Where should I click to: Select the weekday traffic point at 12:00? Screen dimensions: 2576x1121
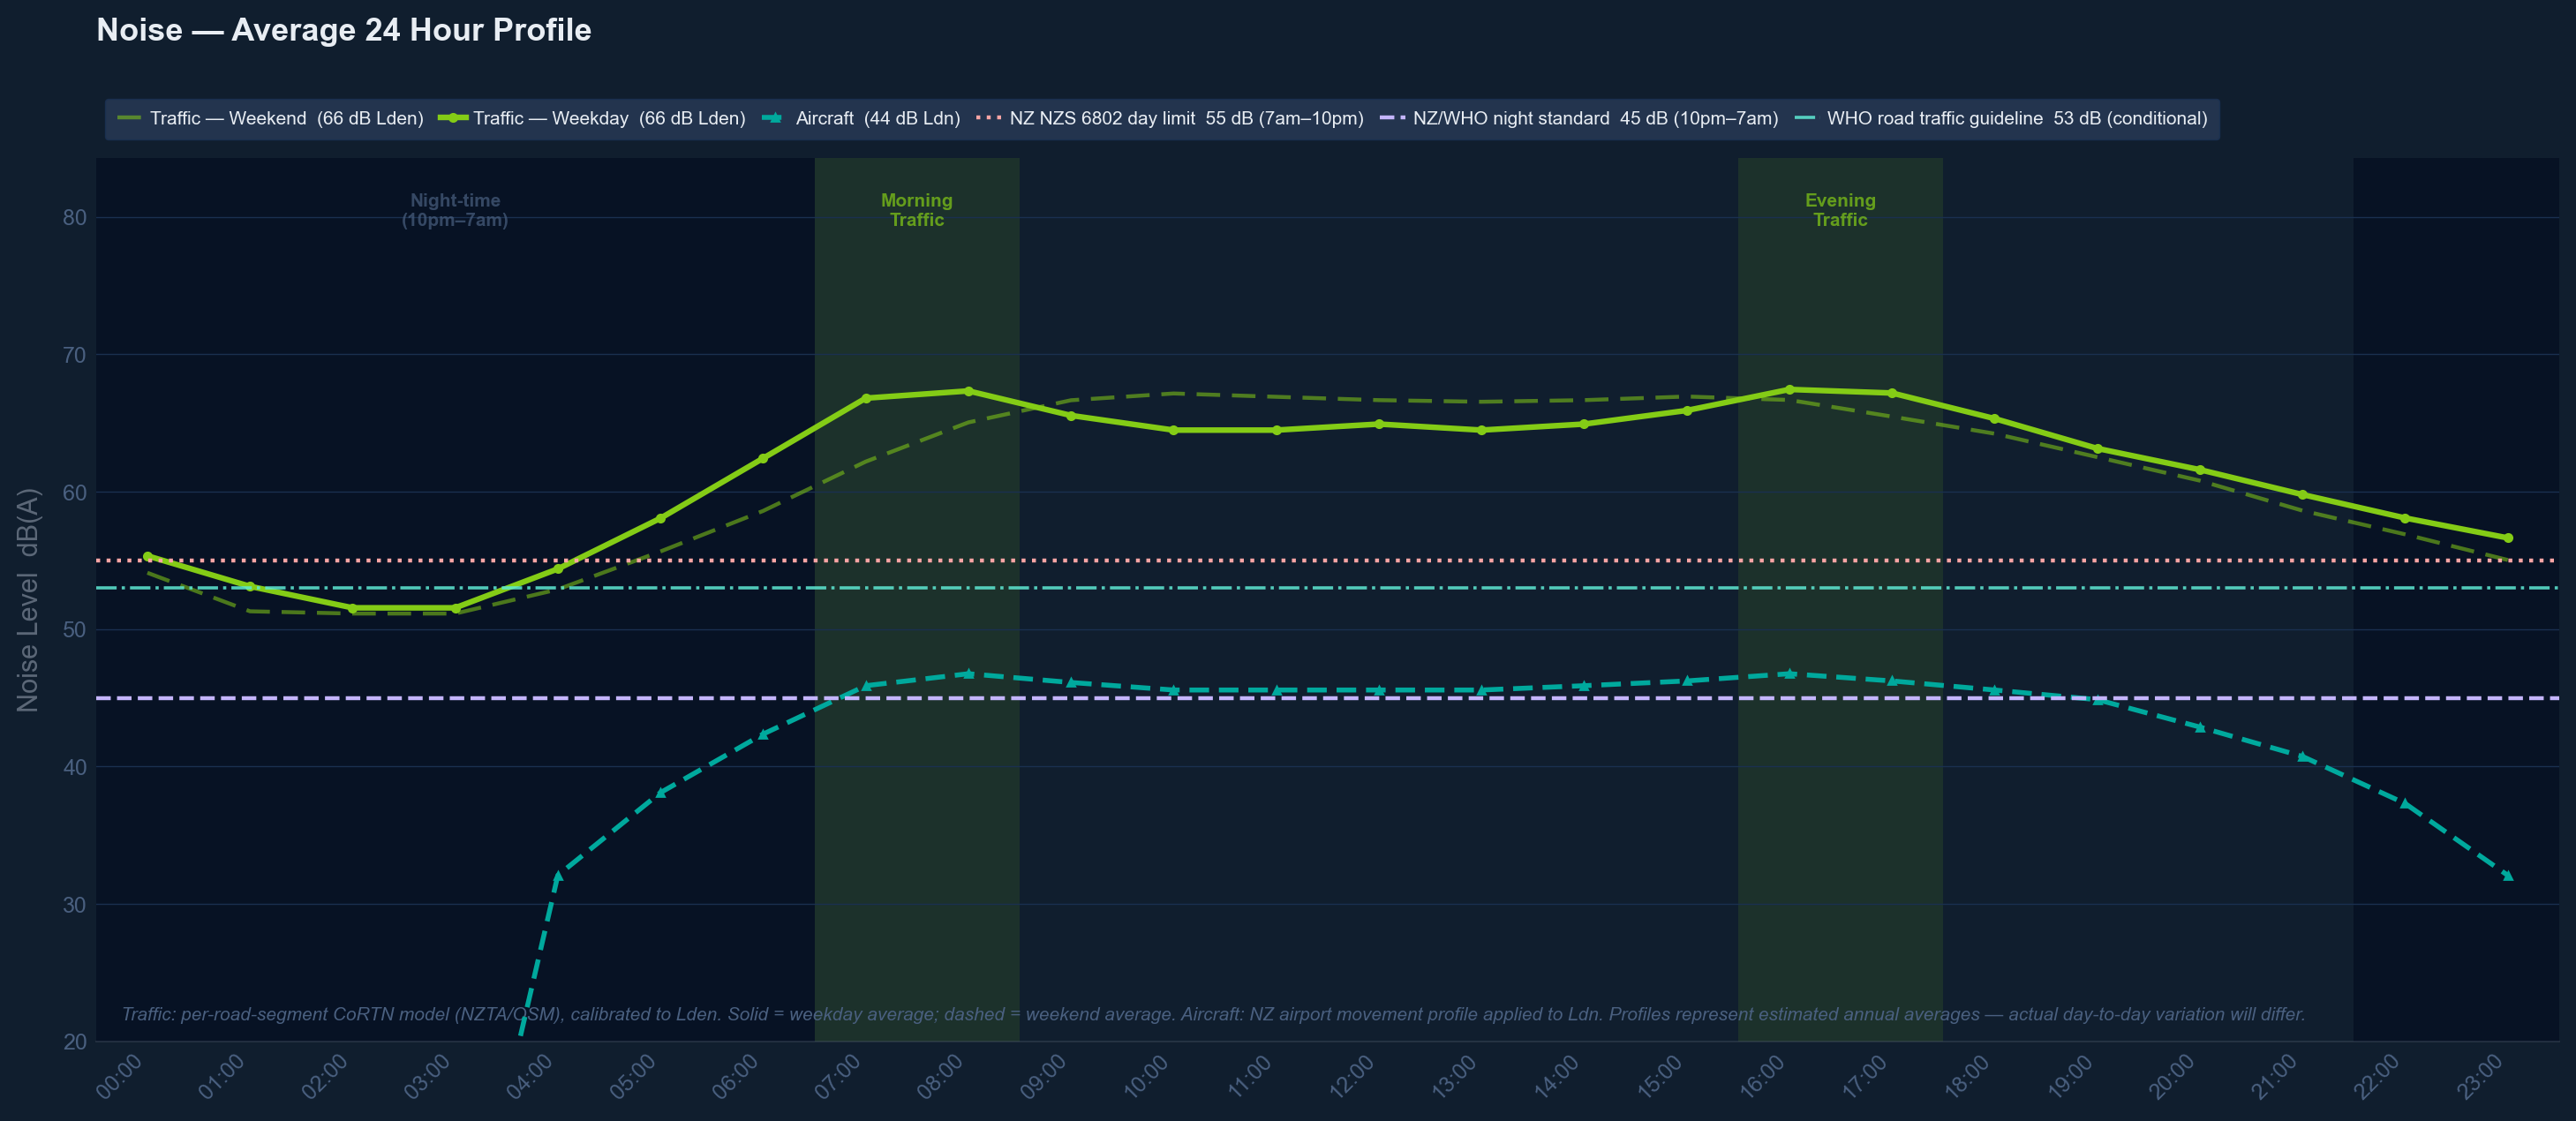(1379, 424)
